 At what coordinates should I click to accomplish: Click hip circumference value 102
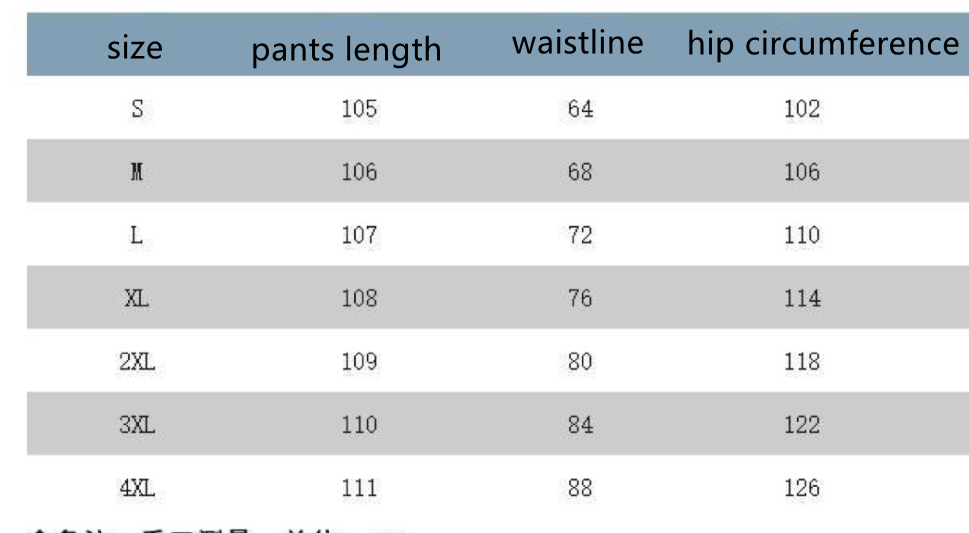pyautogui.click(x=801, y=109)
